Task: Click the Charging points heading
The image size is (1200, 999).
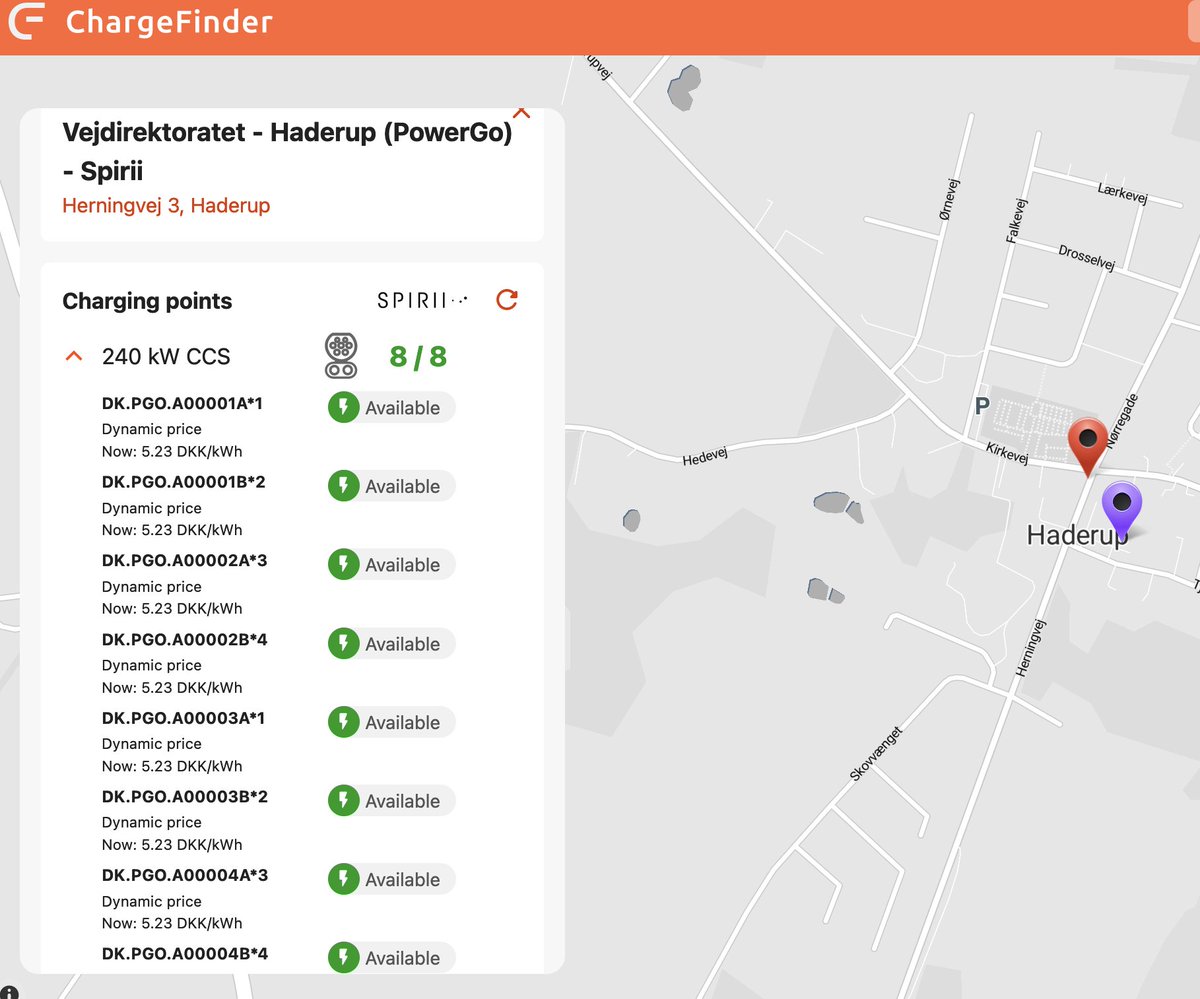Action: 147,302
